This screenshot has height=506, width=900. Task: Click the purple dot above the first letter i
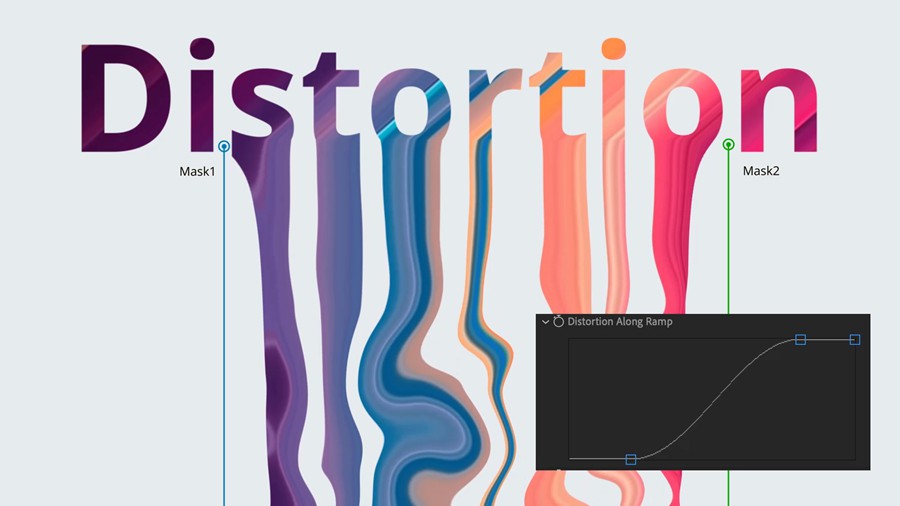pos(203,50)
